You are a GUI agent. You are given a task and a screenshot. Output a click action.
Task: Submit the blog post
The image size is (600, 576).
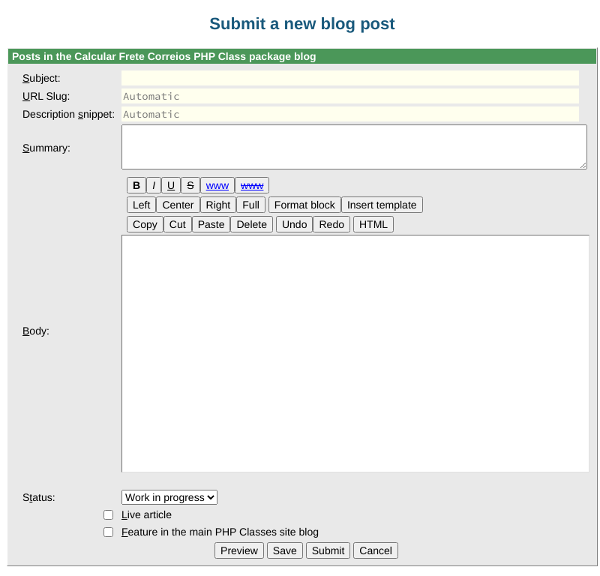tap(328, 551)
